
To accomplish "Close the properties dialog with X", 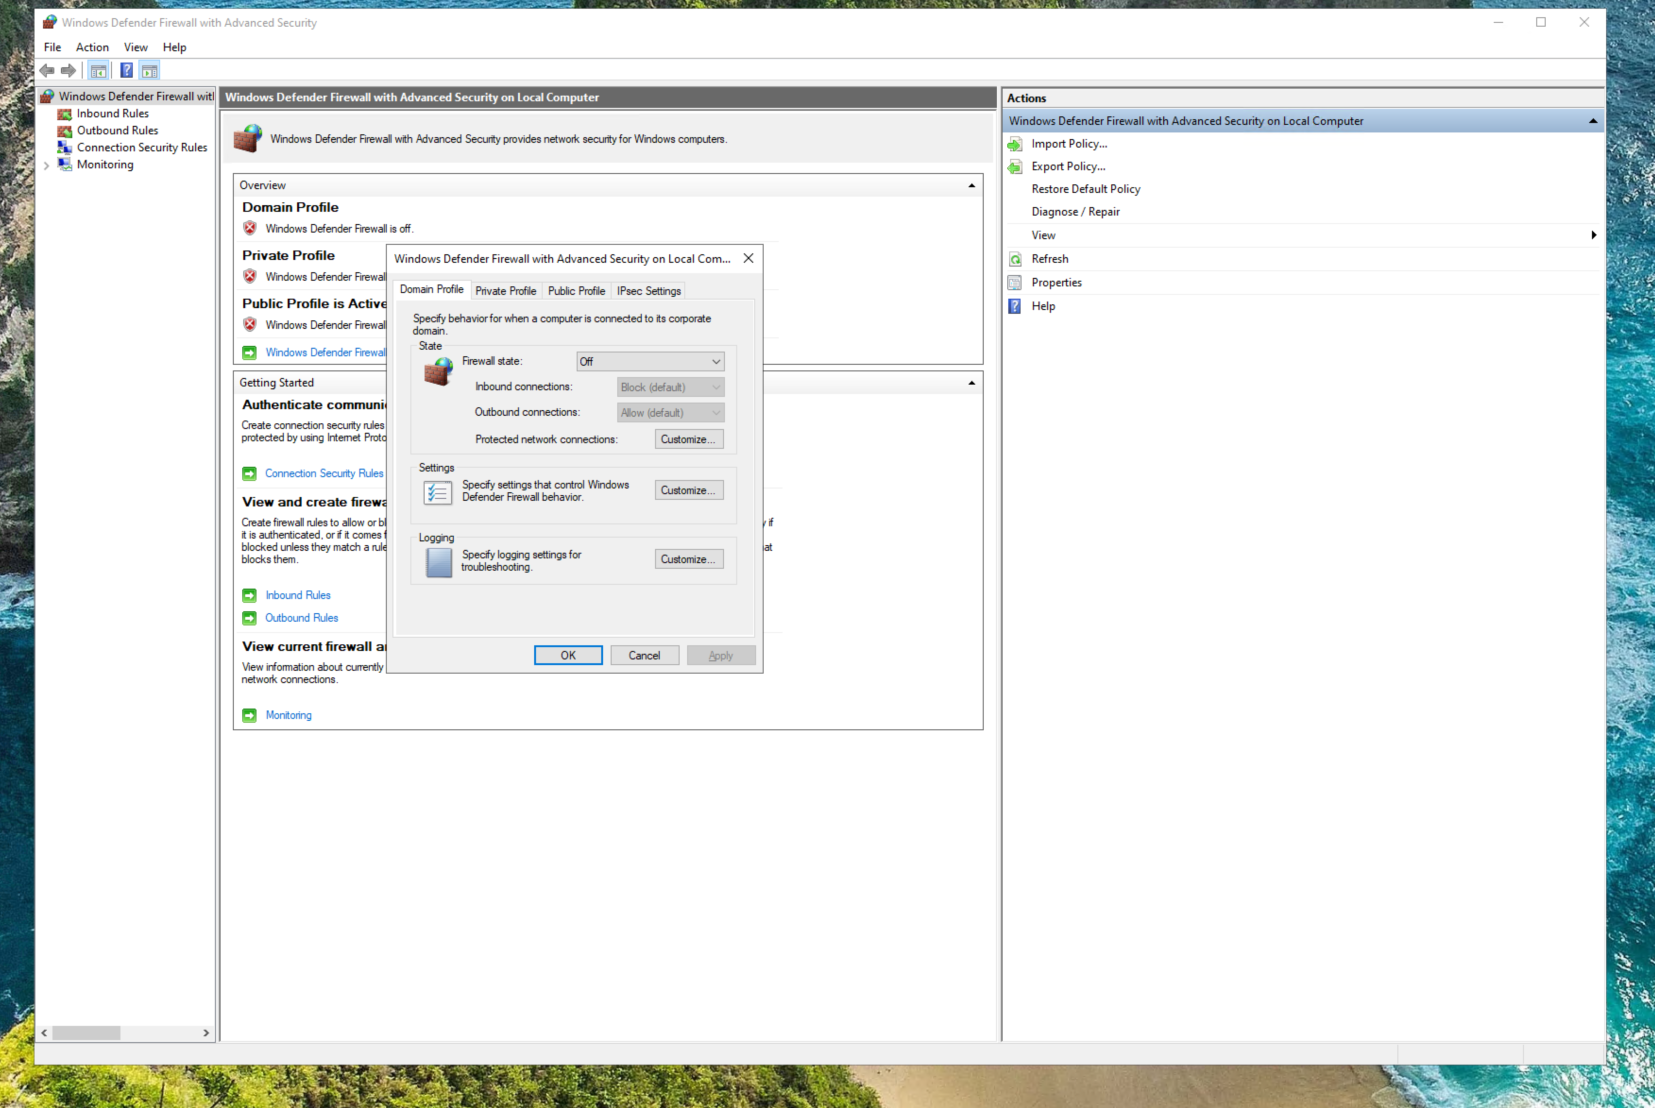I will click(x=748, y=259).
